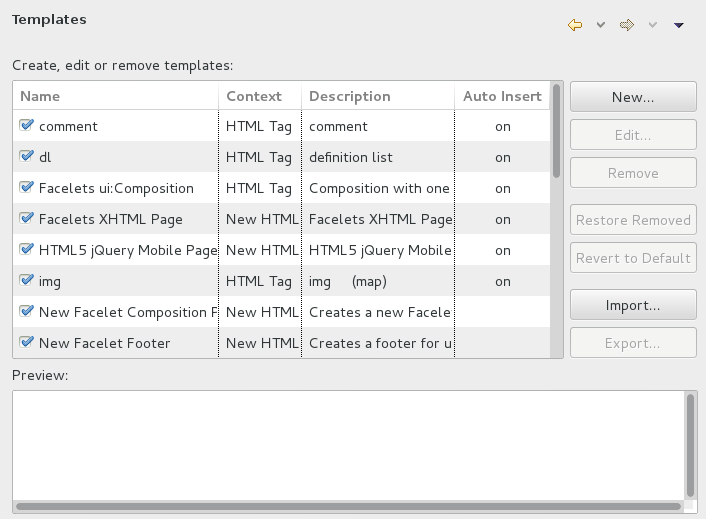
Task: Click the Preview horizontal scrollbar
Action: click(350, 506)
